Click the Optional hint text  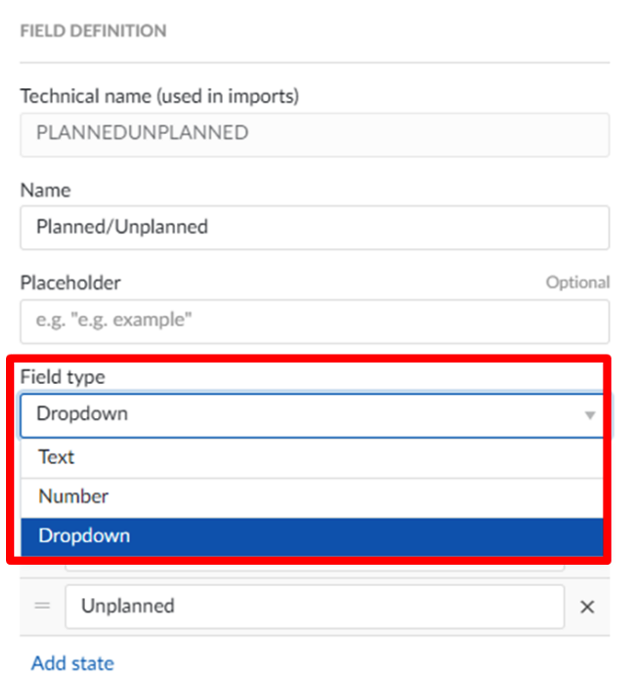[x=577, y=283]
